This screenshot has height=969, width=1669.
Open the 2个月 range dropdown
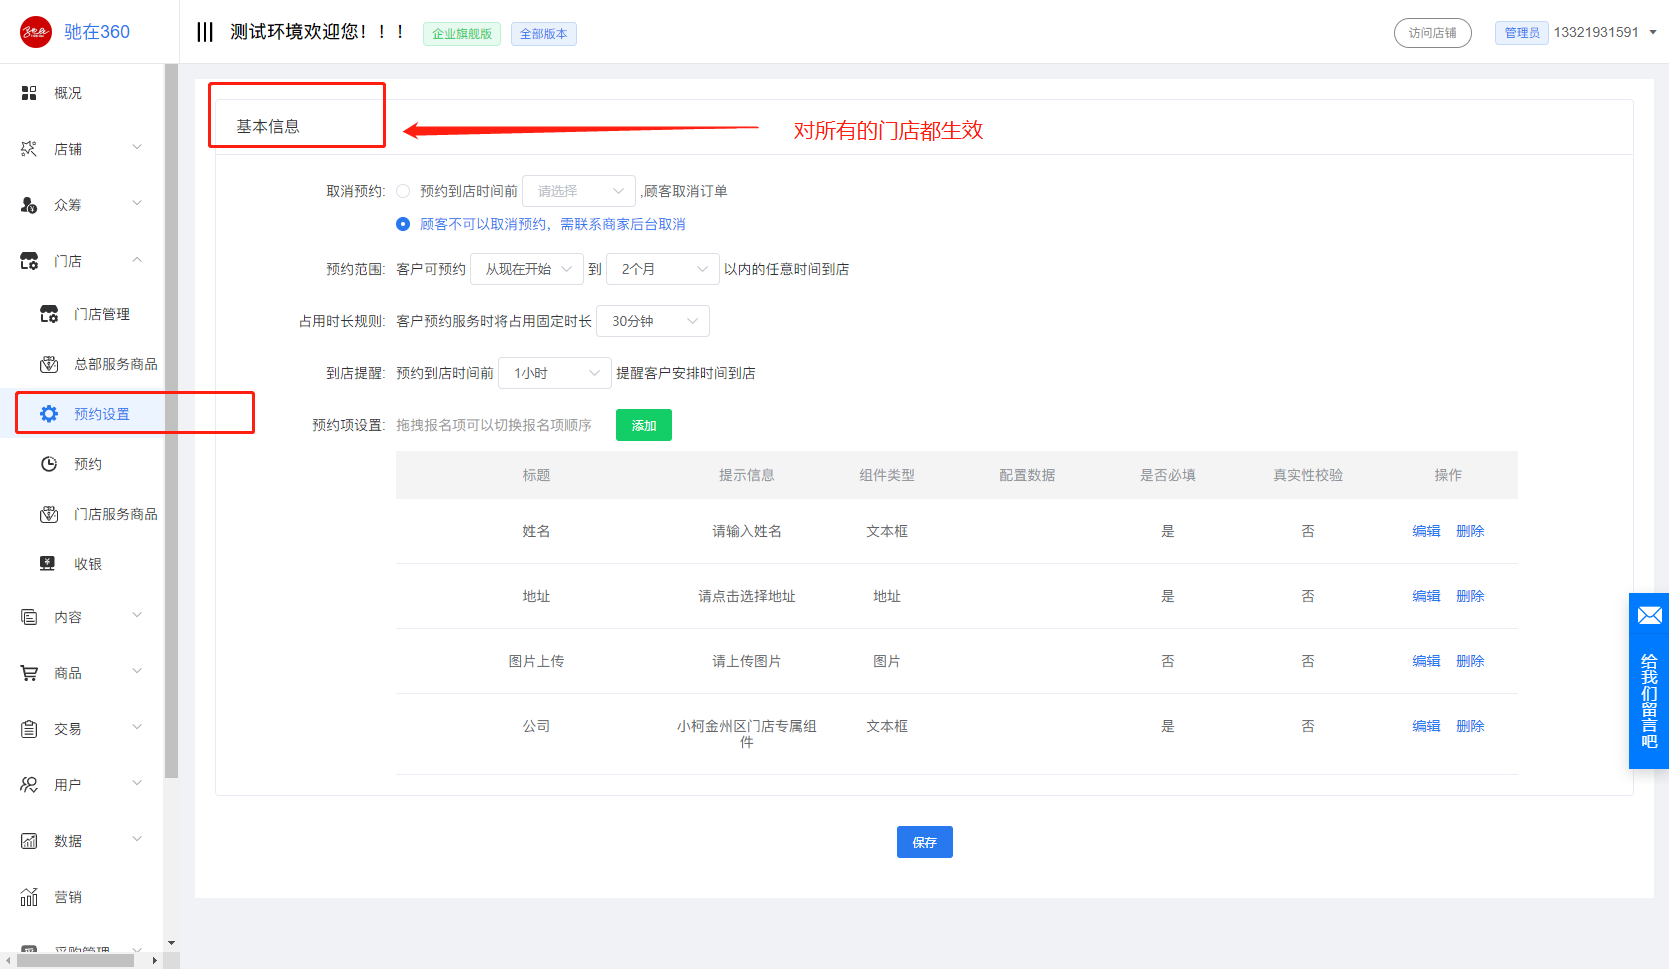pyautogui.click(x=663, y=269)
